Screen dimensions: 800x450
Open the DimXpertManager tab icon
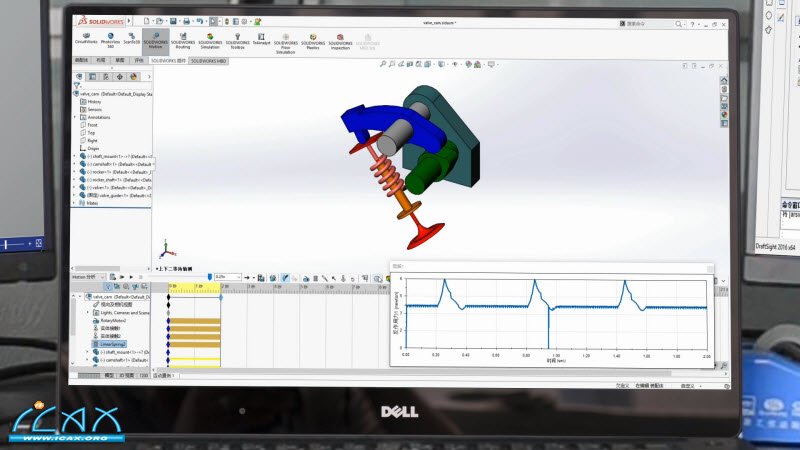coord(119,77)
